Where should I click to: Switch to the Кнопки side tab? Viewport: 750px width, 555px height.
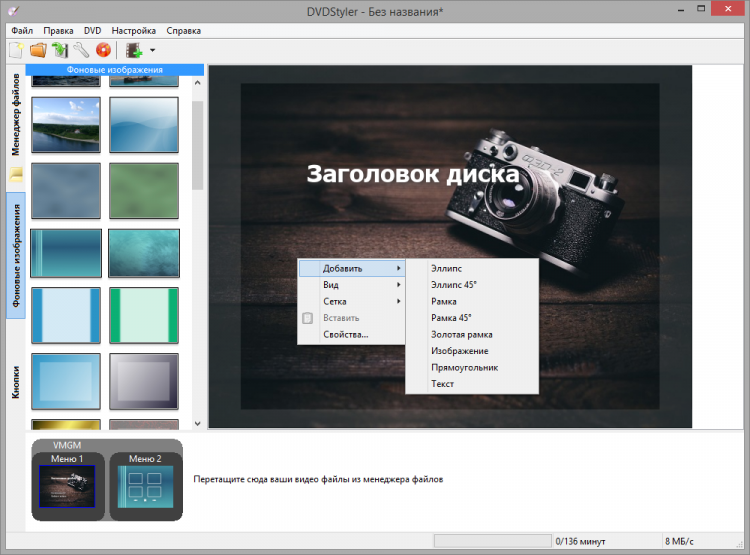(x=16, y=380)
